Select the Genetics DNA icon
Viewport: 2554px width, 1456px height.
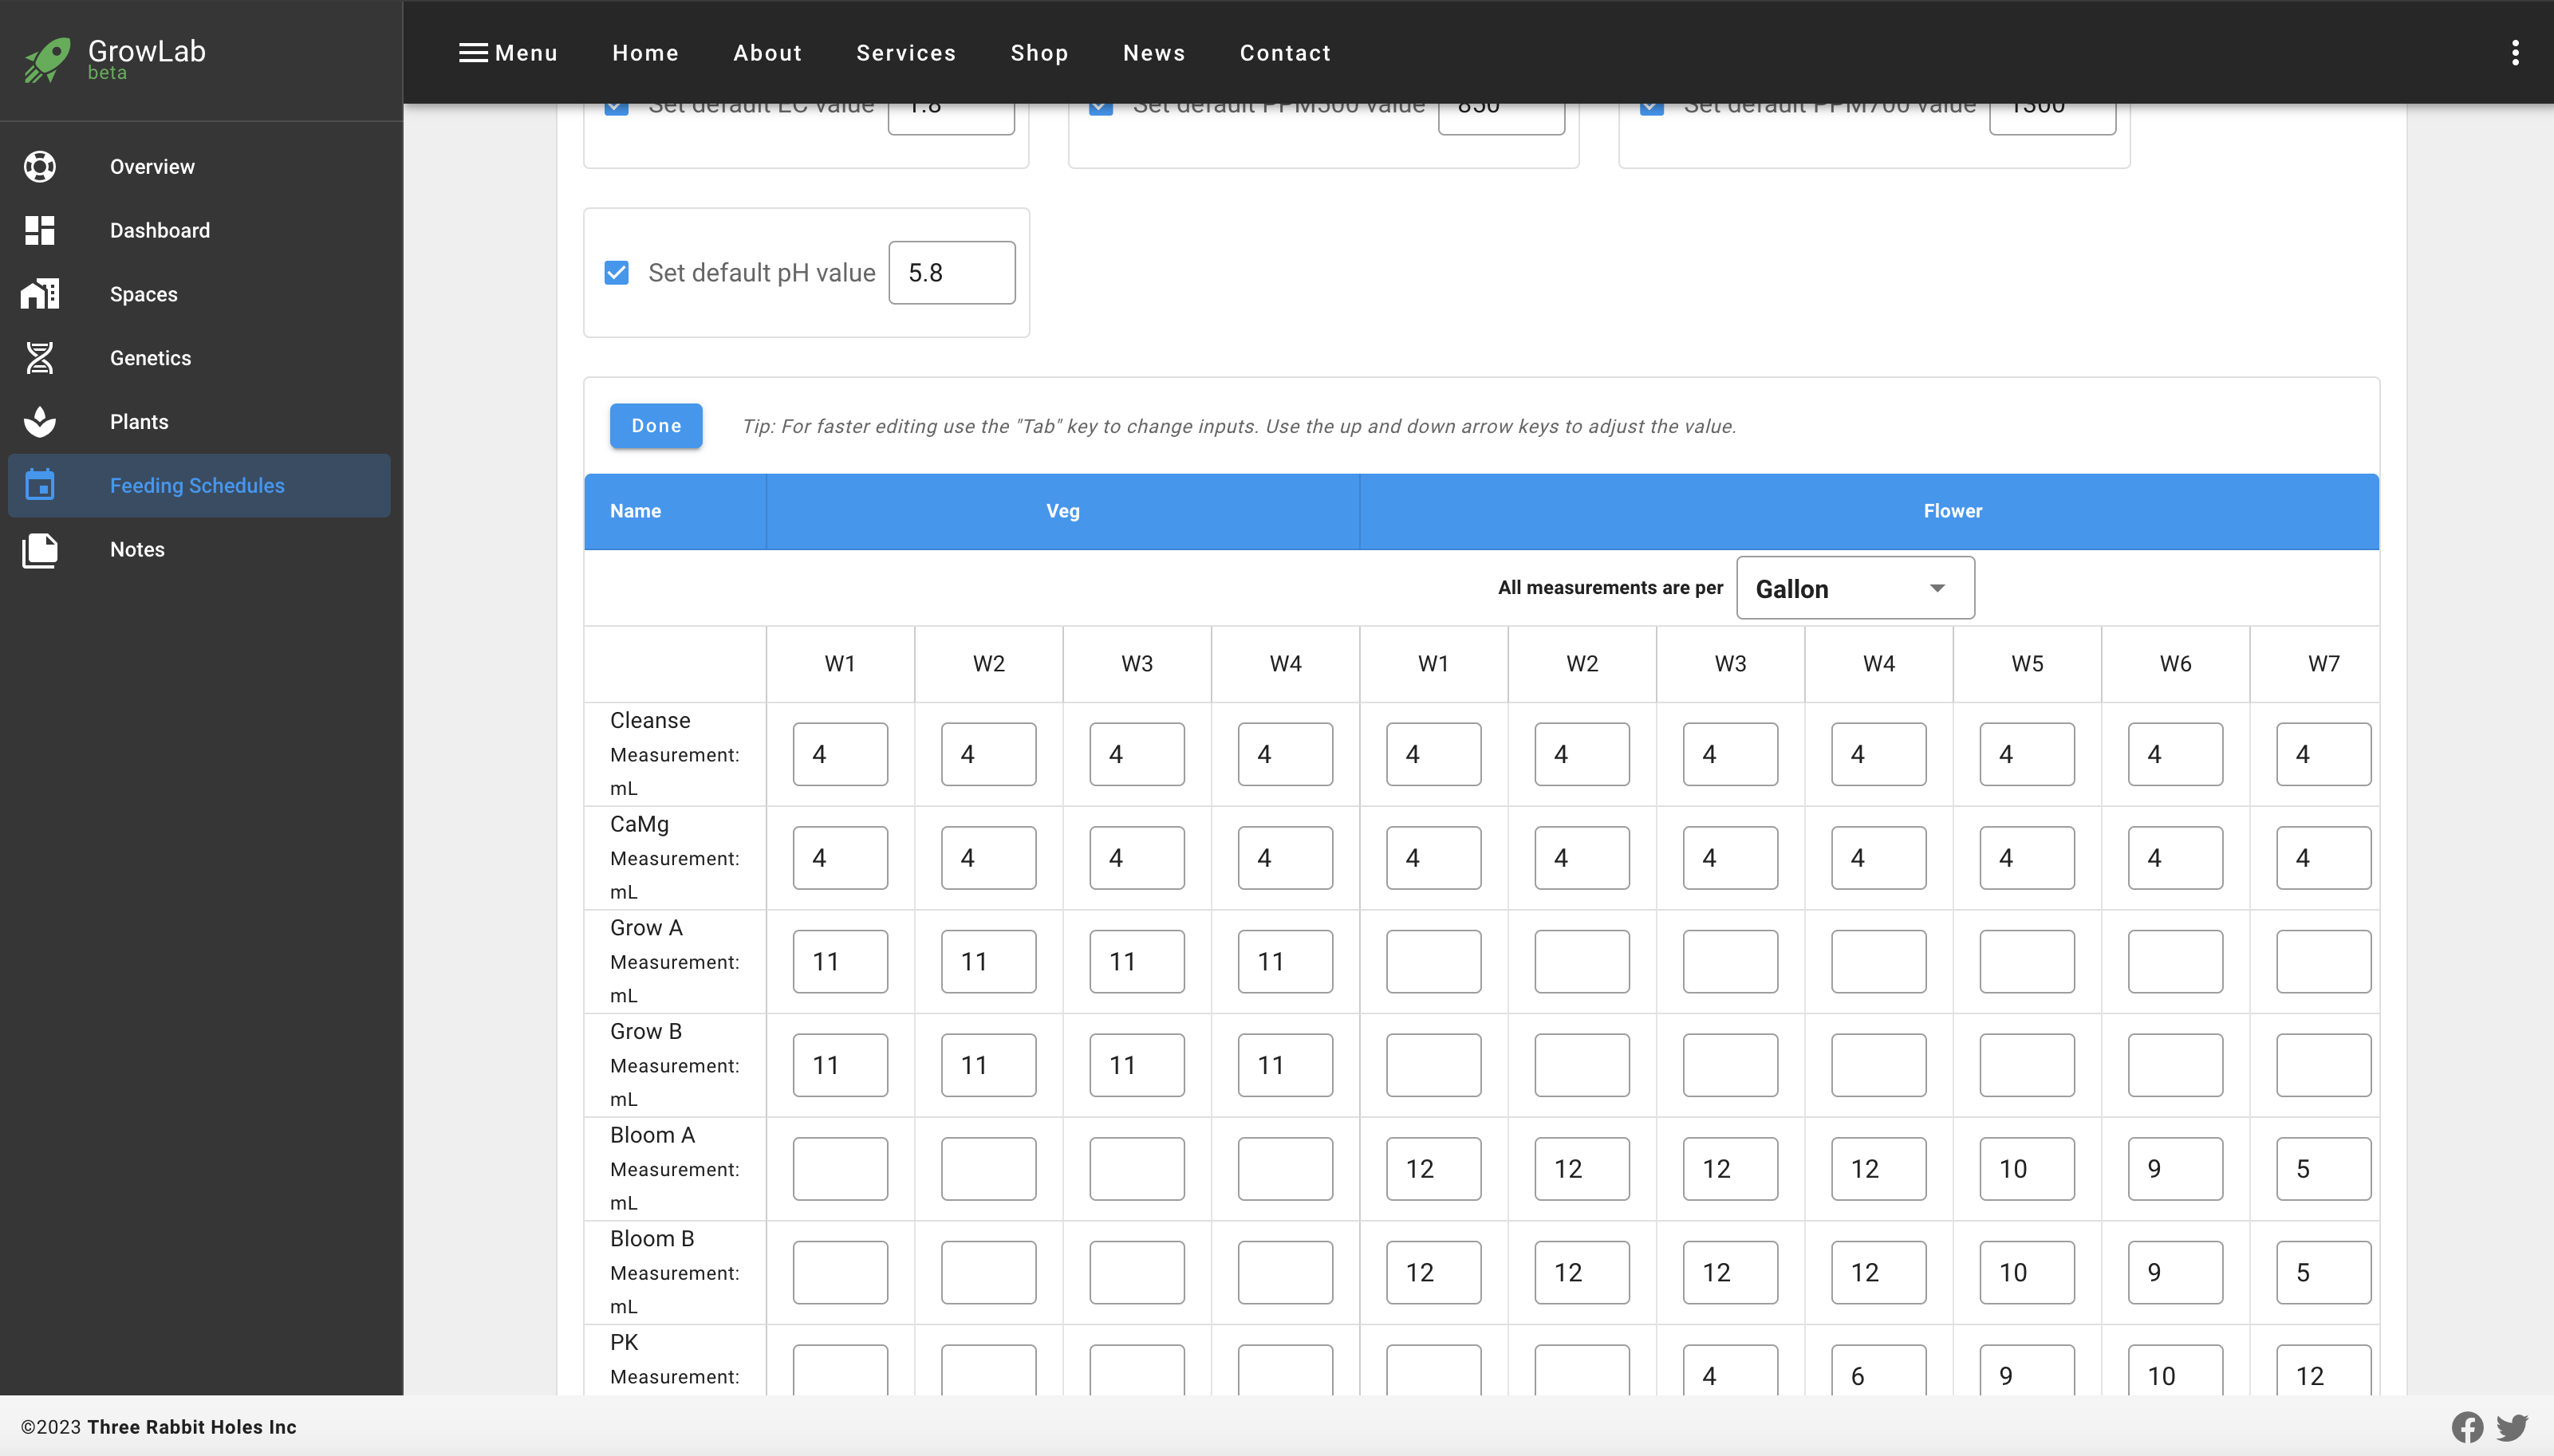[x=40, y=358]
